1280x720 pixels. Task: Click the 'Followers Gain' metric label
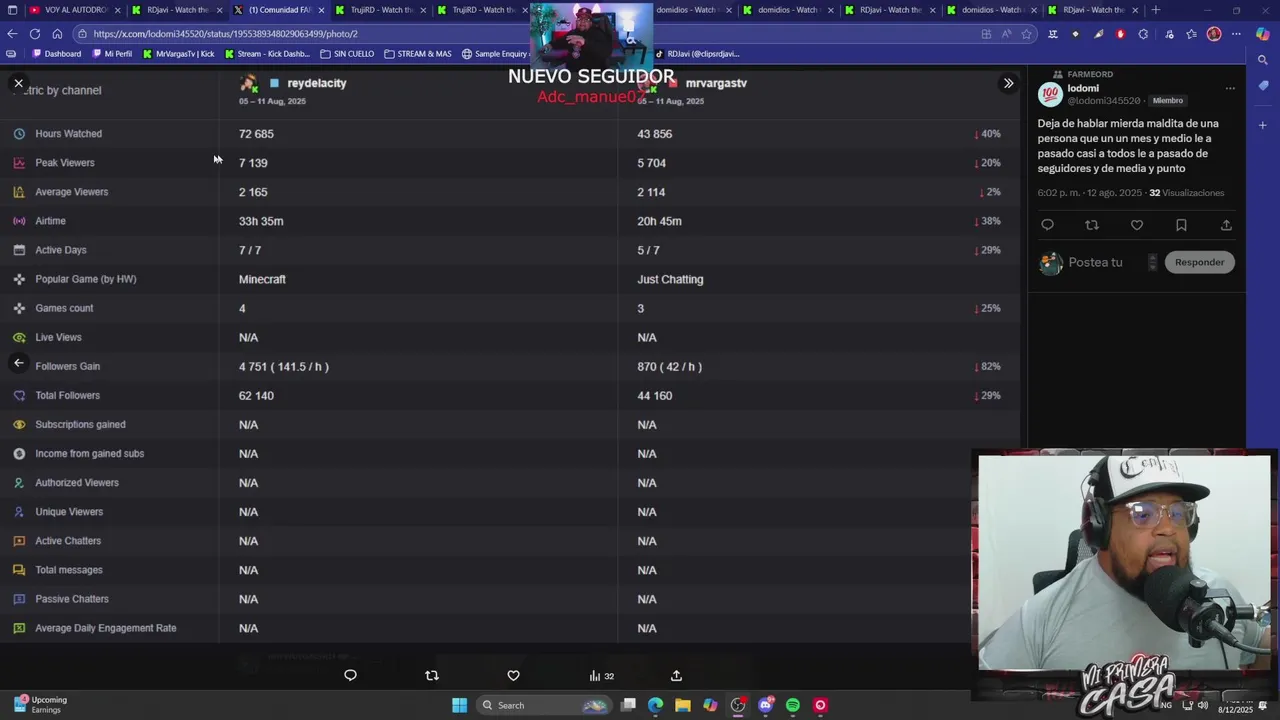[x=67, y=367]
